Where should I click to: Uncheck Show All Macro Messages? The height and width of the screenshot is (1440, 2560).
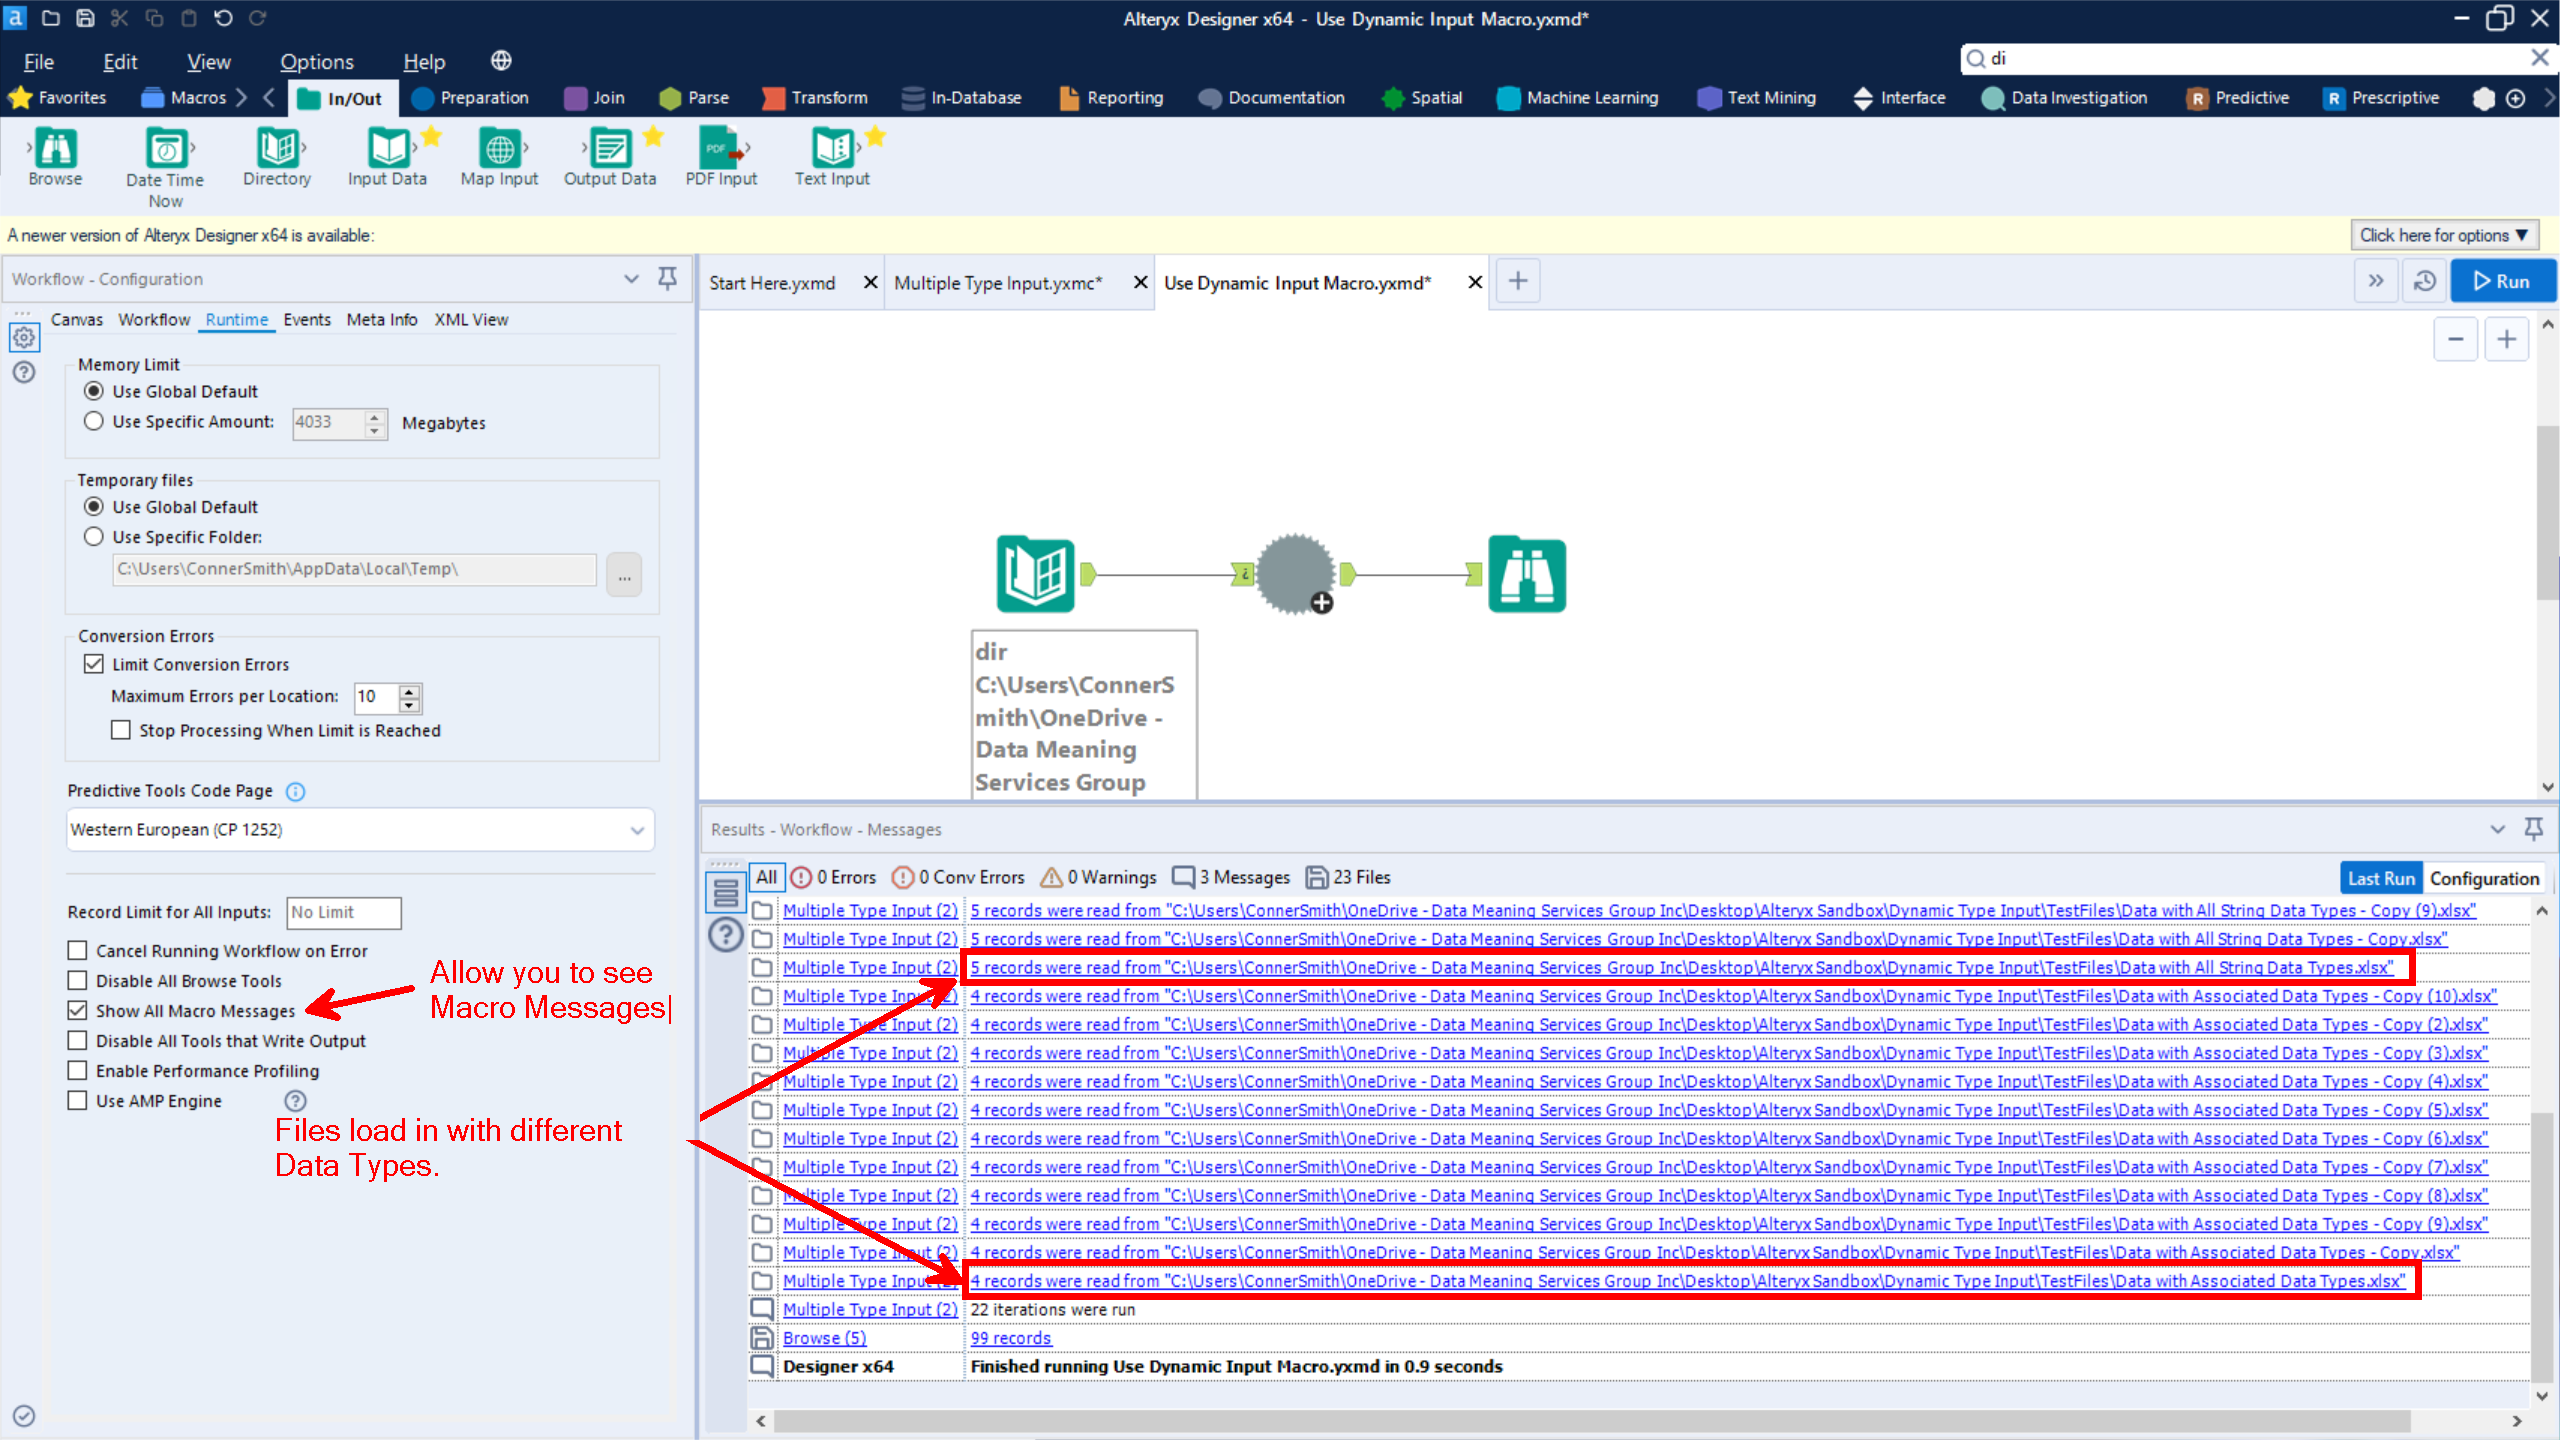click(77, 1010)
